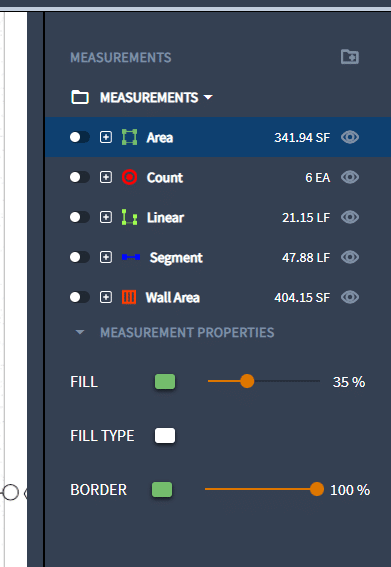This screenshot has width=391, height=567.
Task: Click the MEASUREMENTS folder name text
Action: [x=149, y=98]
